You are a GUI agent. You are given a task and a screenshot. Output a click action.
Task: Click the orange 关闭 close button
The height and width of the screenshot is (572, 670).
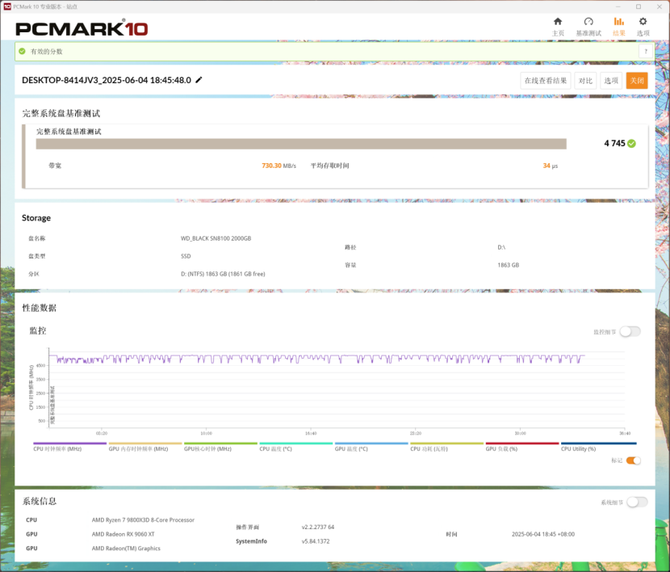[x=637, y=81]
